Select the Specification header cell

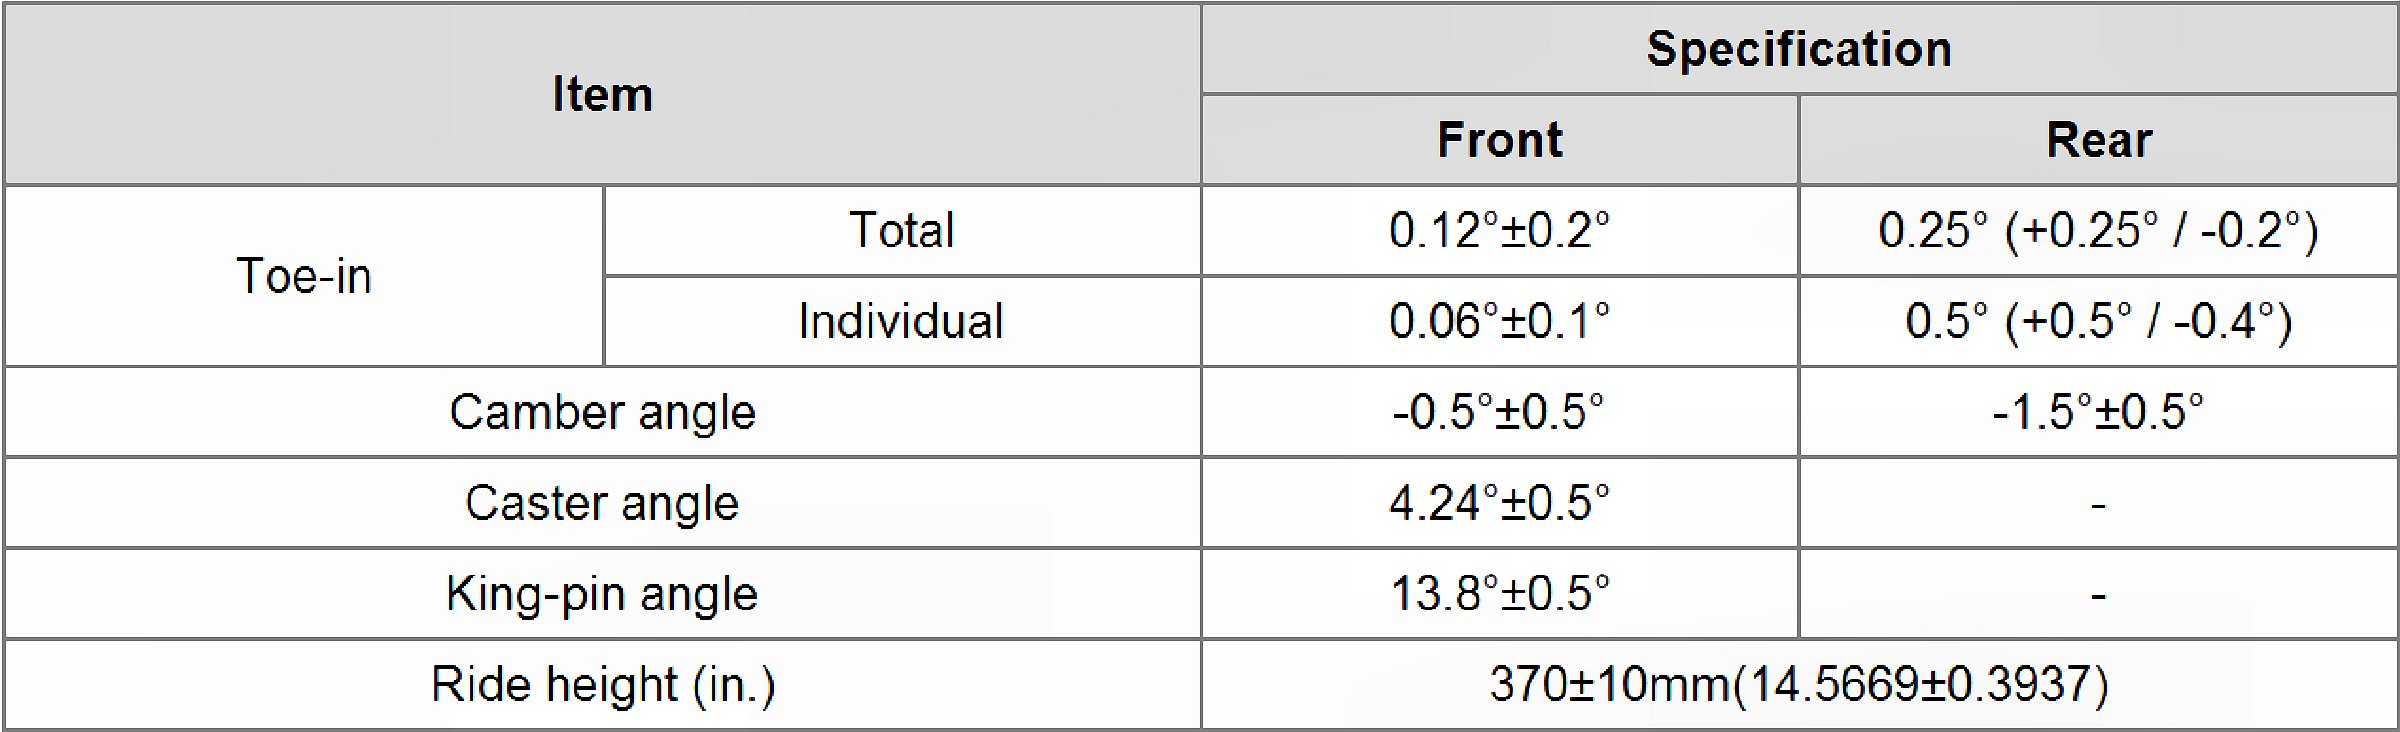(1798, 49)
